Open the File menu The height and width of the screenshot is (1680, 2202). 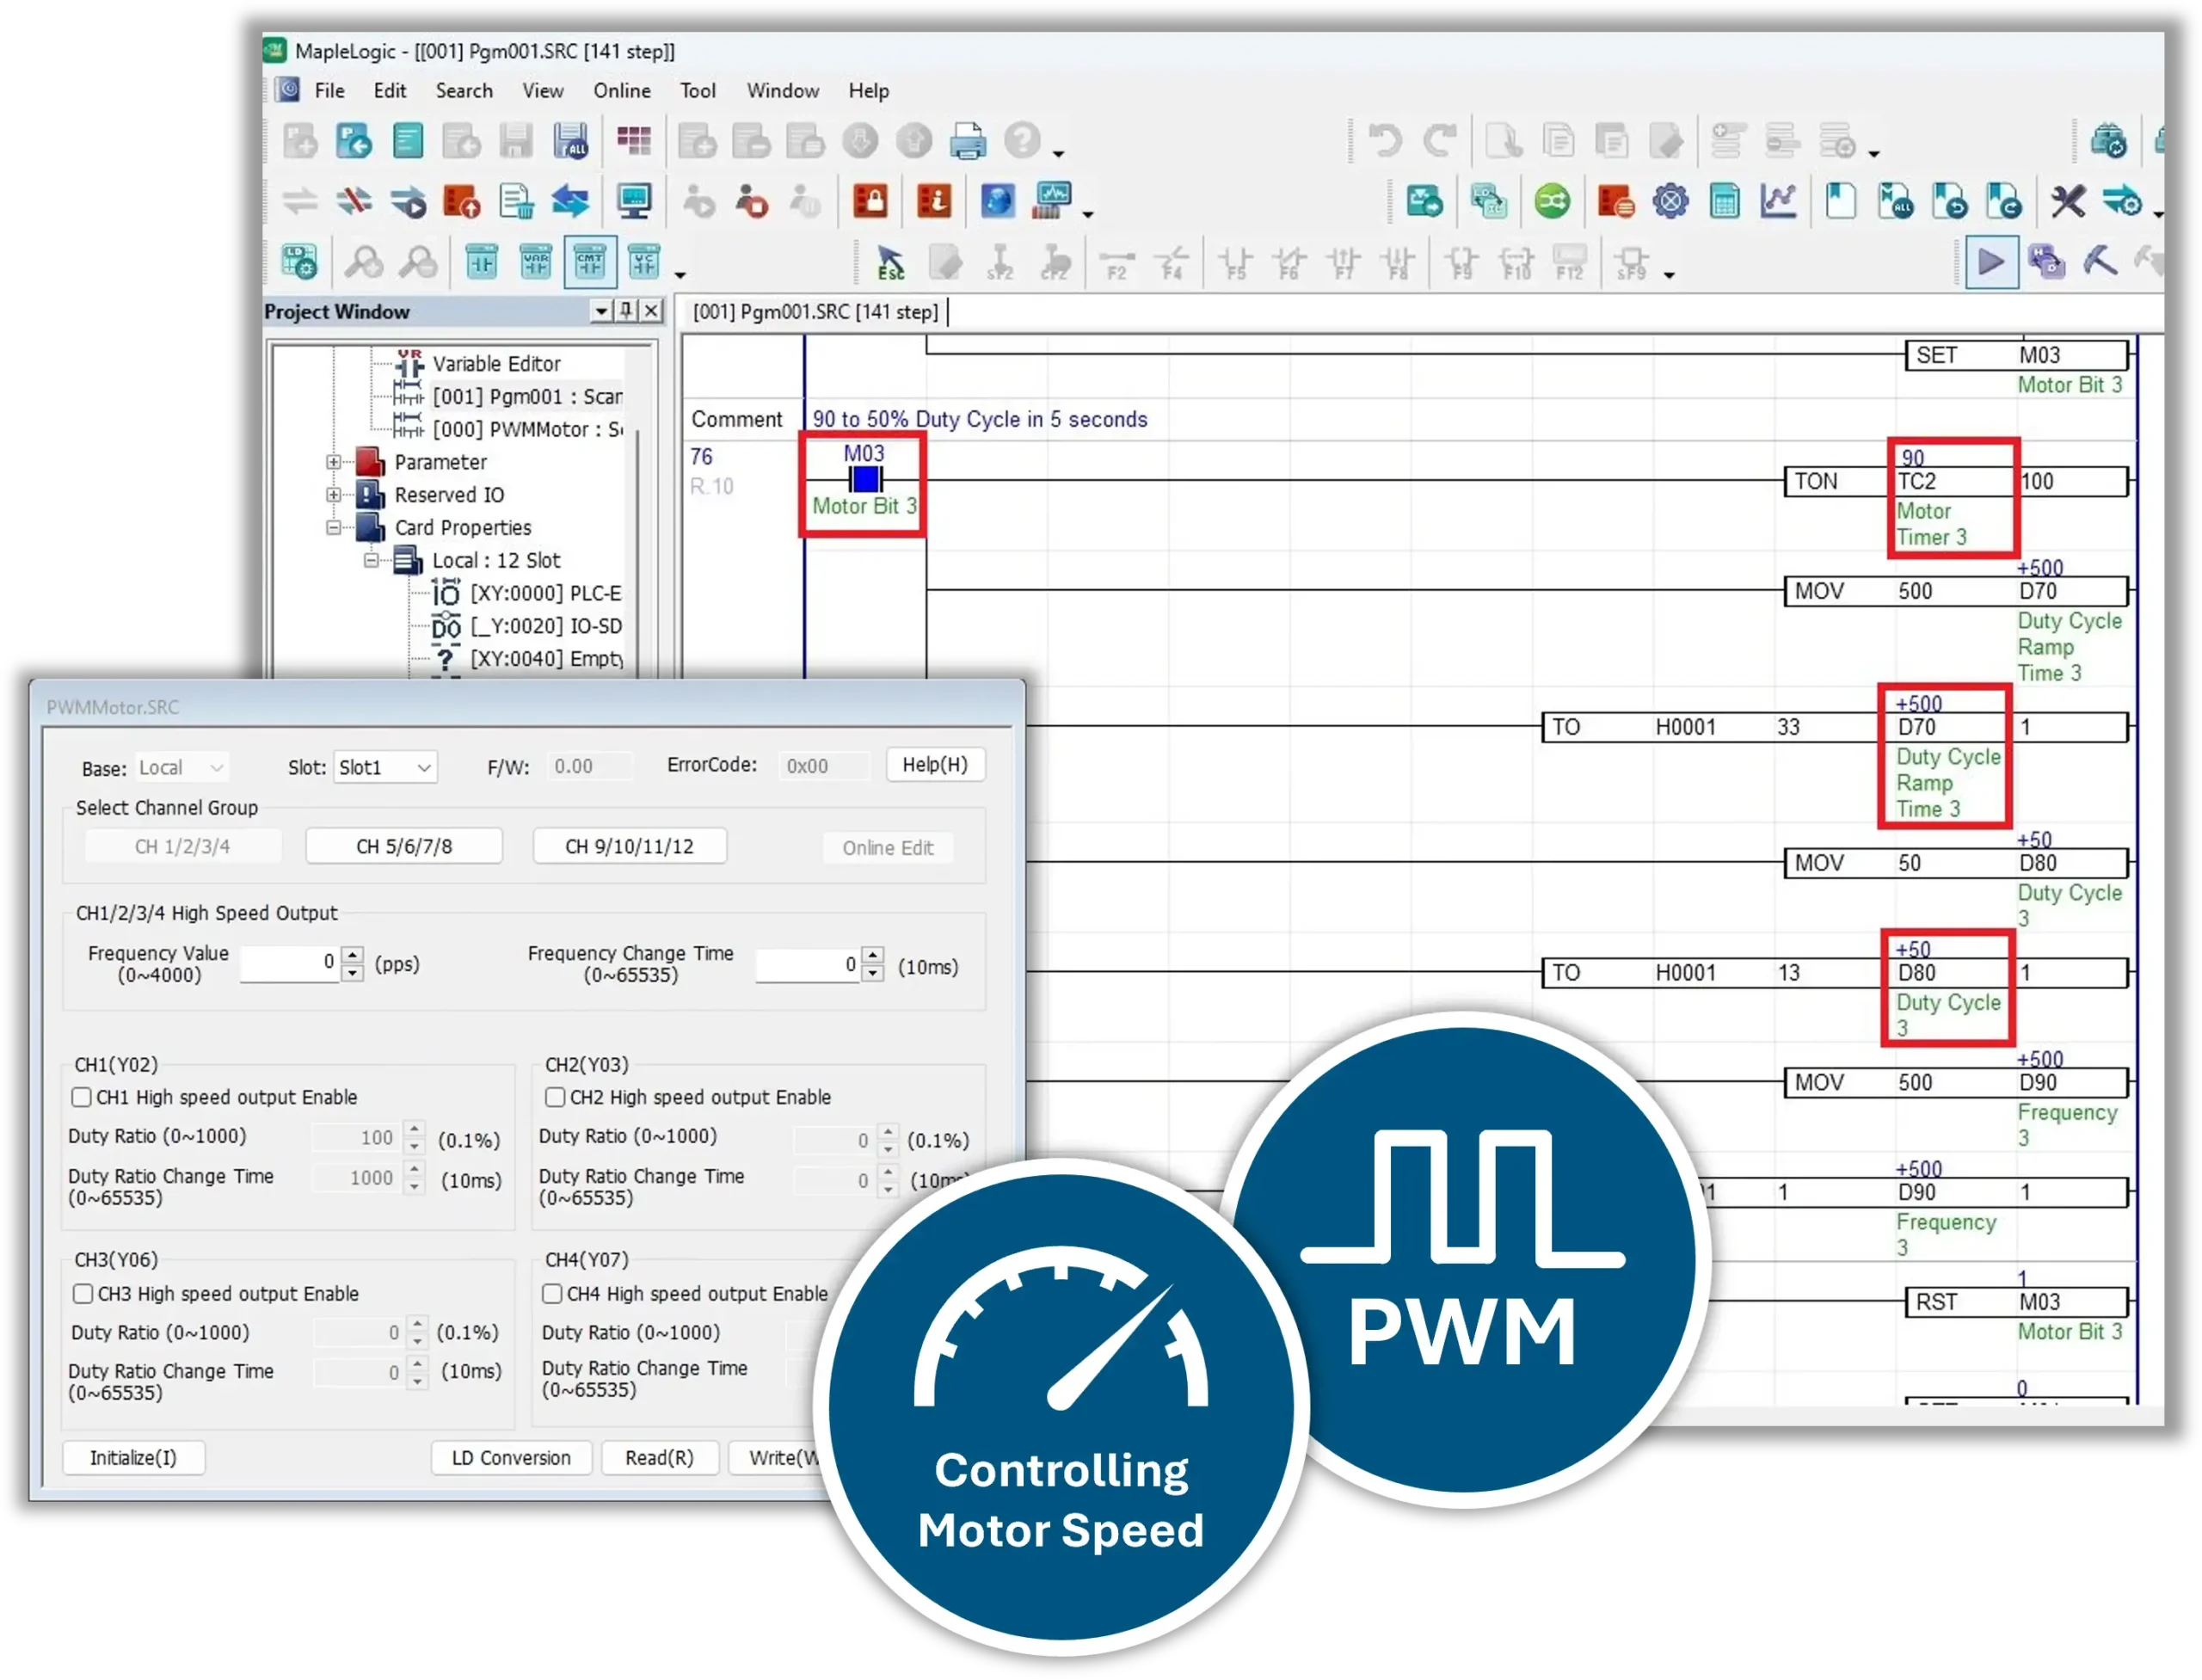pyautogui.click(x=329, y=91)
